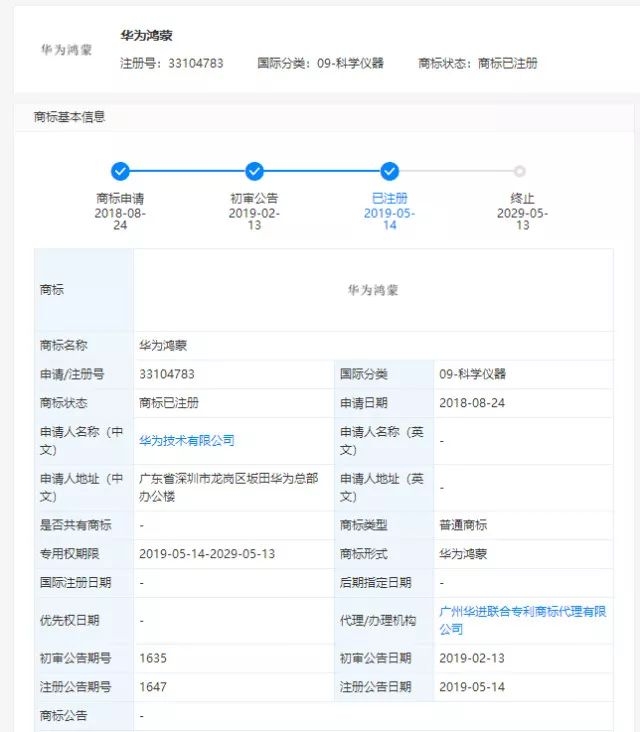Click 申请日期 value 2018-08-24

(x=472, y=403)
